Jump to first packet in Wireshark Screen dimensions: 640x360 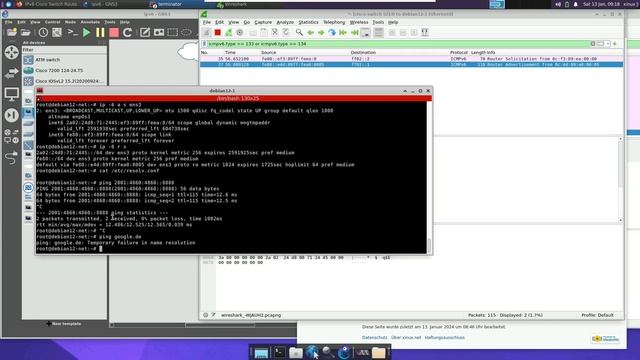coord(343,32)
